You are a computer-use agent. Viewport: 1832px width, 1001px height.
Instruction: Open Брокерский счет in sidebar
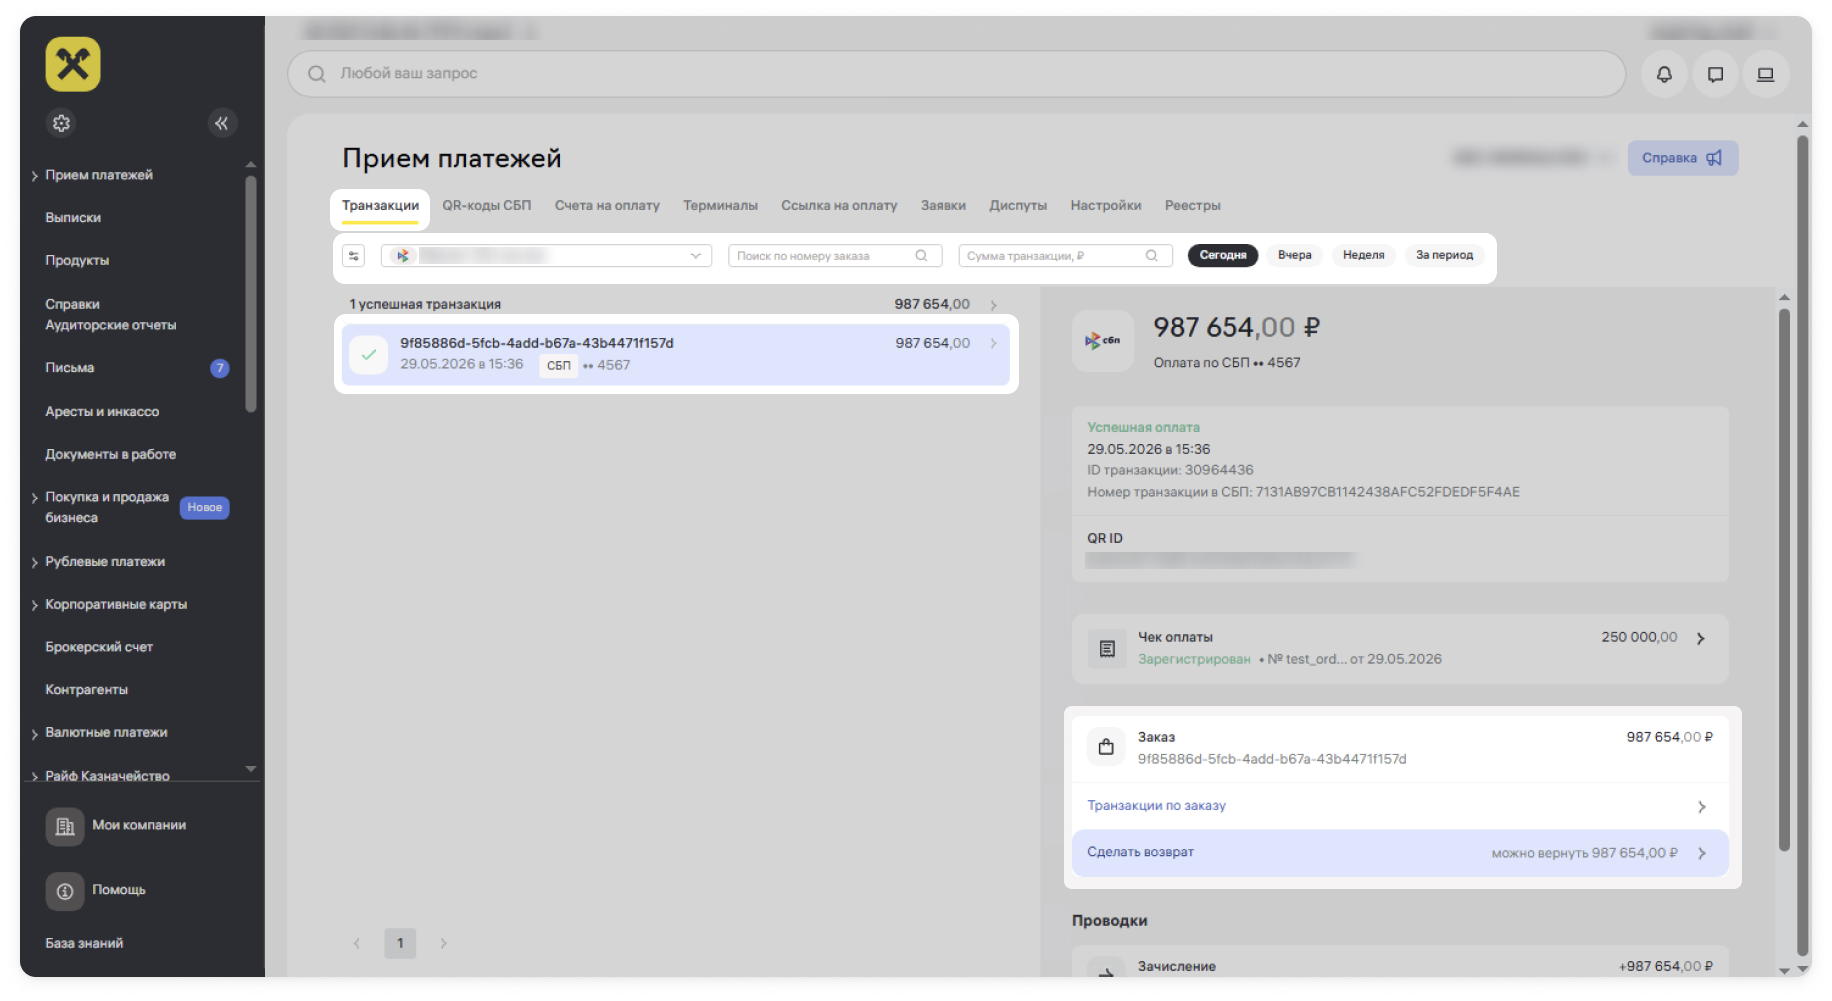(x=99, y=648)
